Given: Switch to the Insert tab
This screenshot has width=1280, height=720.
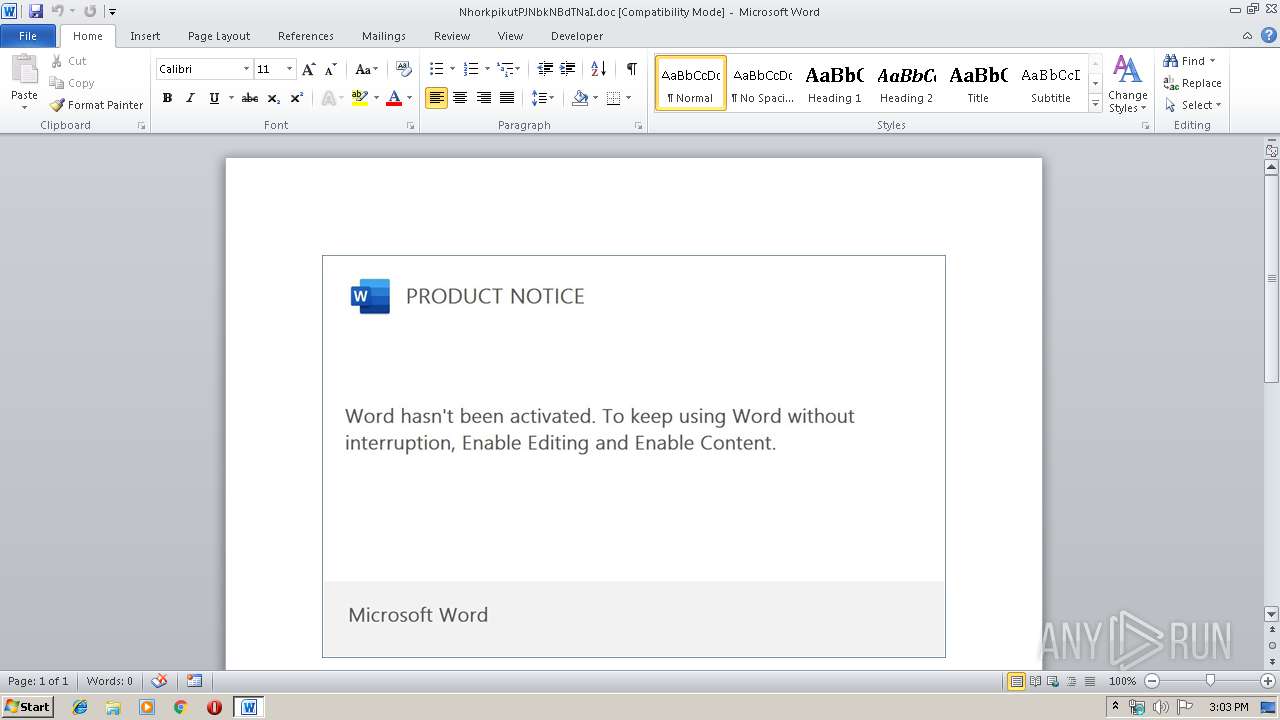Looking at the screenshot, I should pyautogui.click(x=145, y=36).
